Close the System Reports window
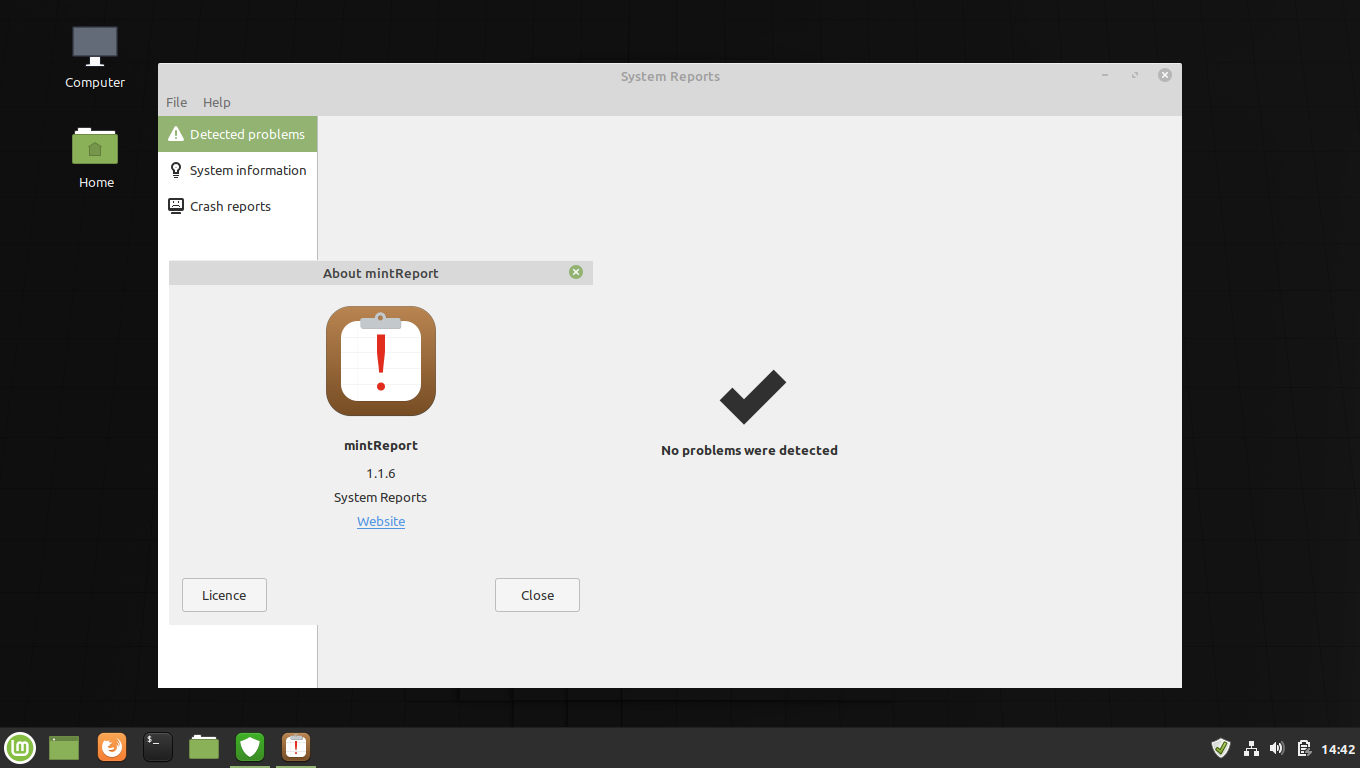Viewport: 1360px width, 768px height. coord(1165,75)
